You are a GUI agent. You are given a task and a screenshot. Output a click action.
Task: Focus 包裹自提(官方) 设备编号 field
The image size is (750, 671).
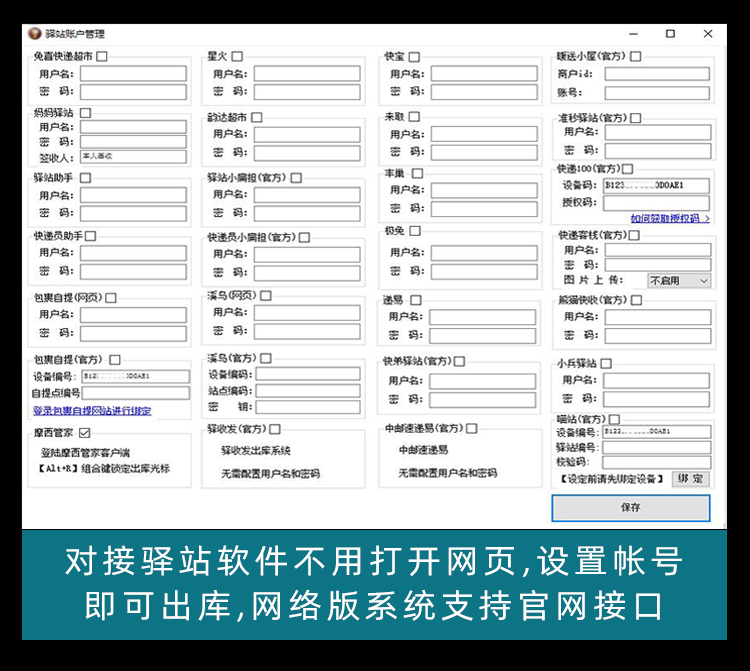136,376
